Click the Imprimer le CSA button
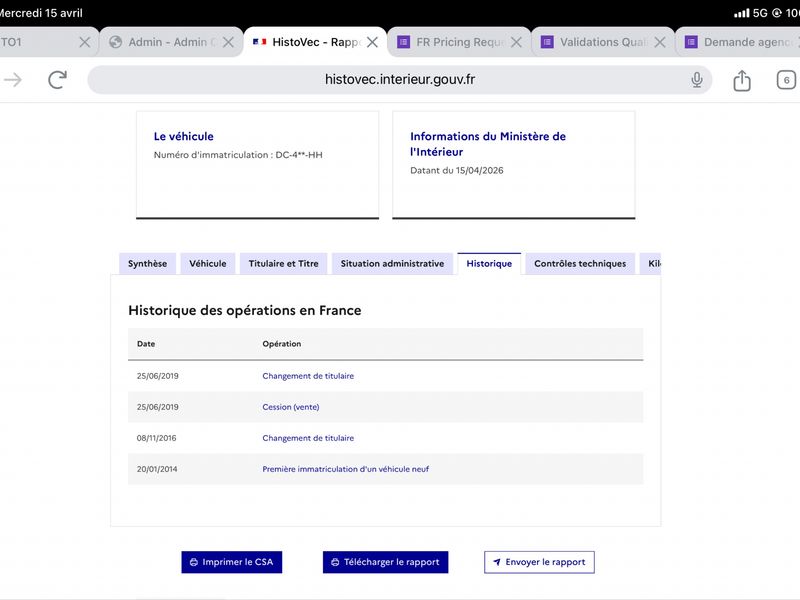The height and width of the screenshot is (600, 800). 232,562
